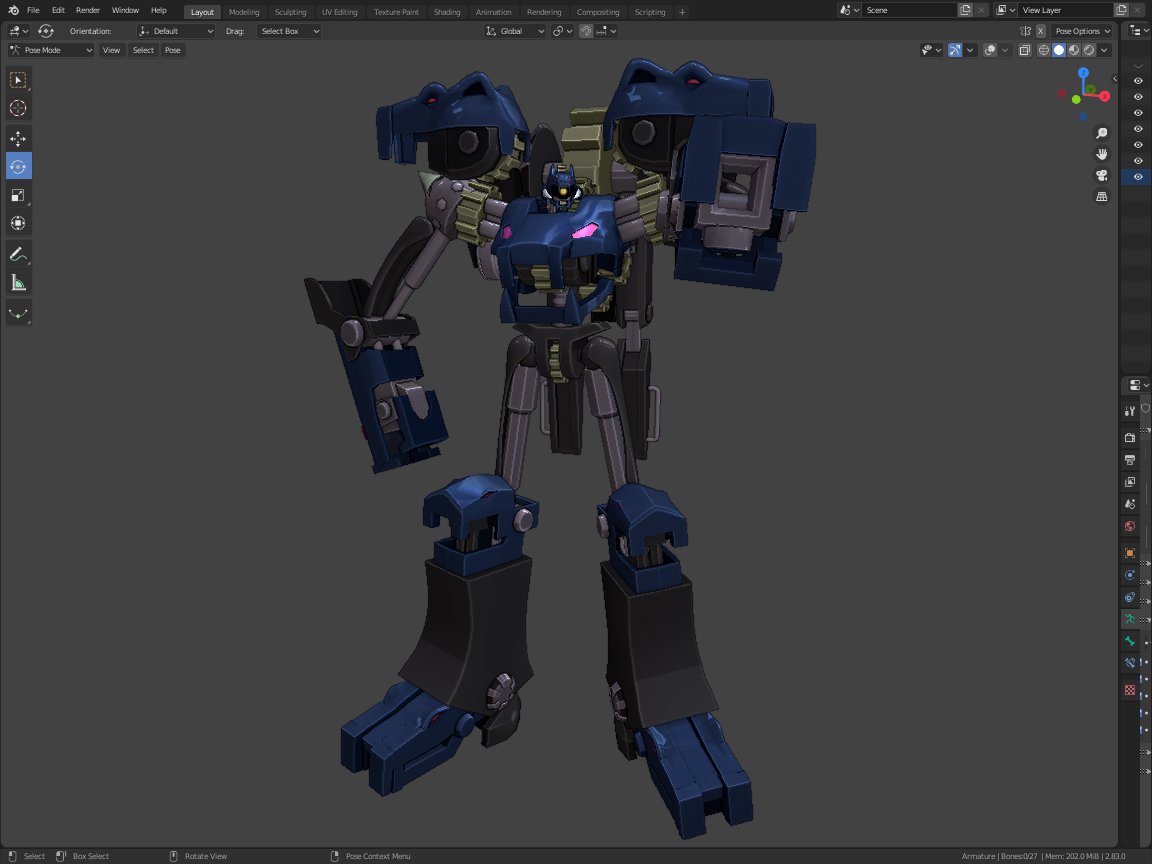1152x864 pixels.
Task: Select the Breakdowner pose tool
Action: tap(18, 314)
